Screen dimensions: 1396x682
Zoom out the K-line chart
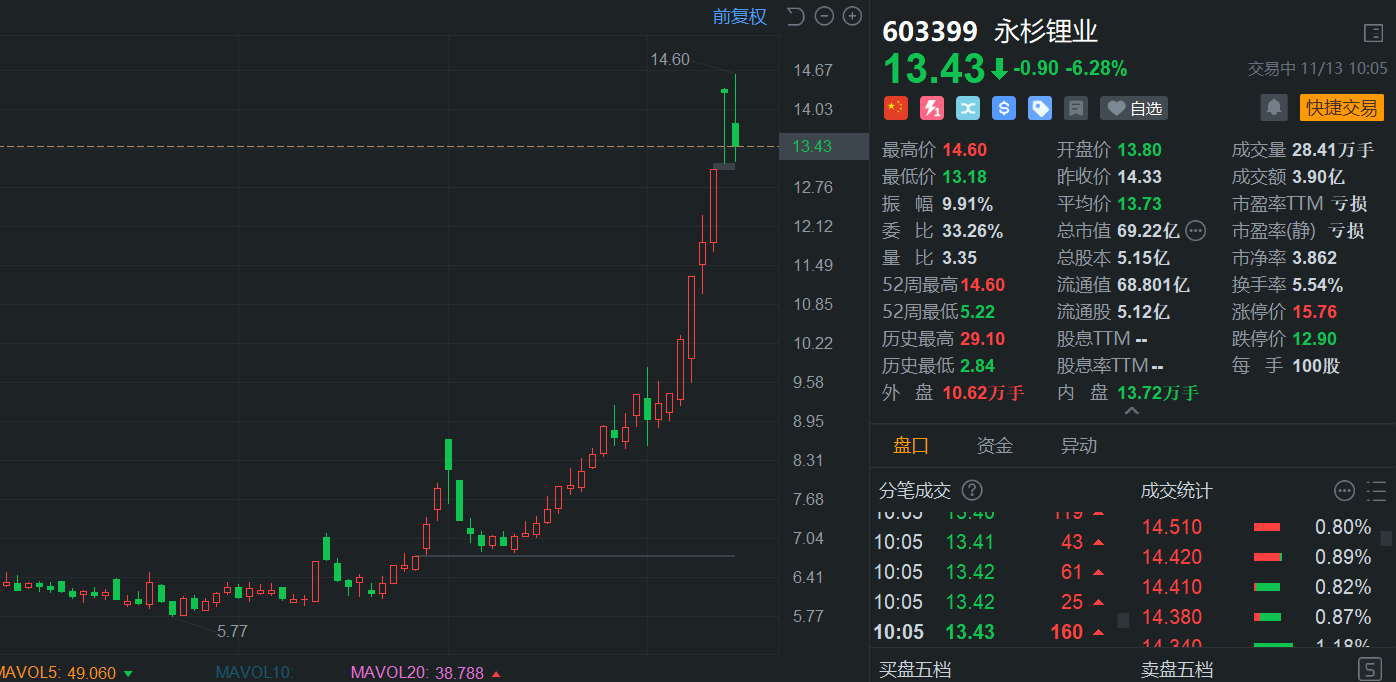824,16
